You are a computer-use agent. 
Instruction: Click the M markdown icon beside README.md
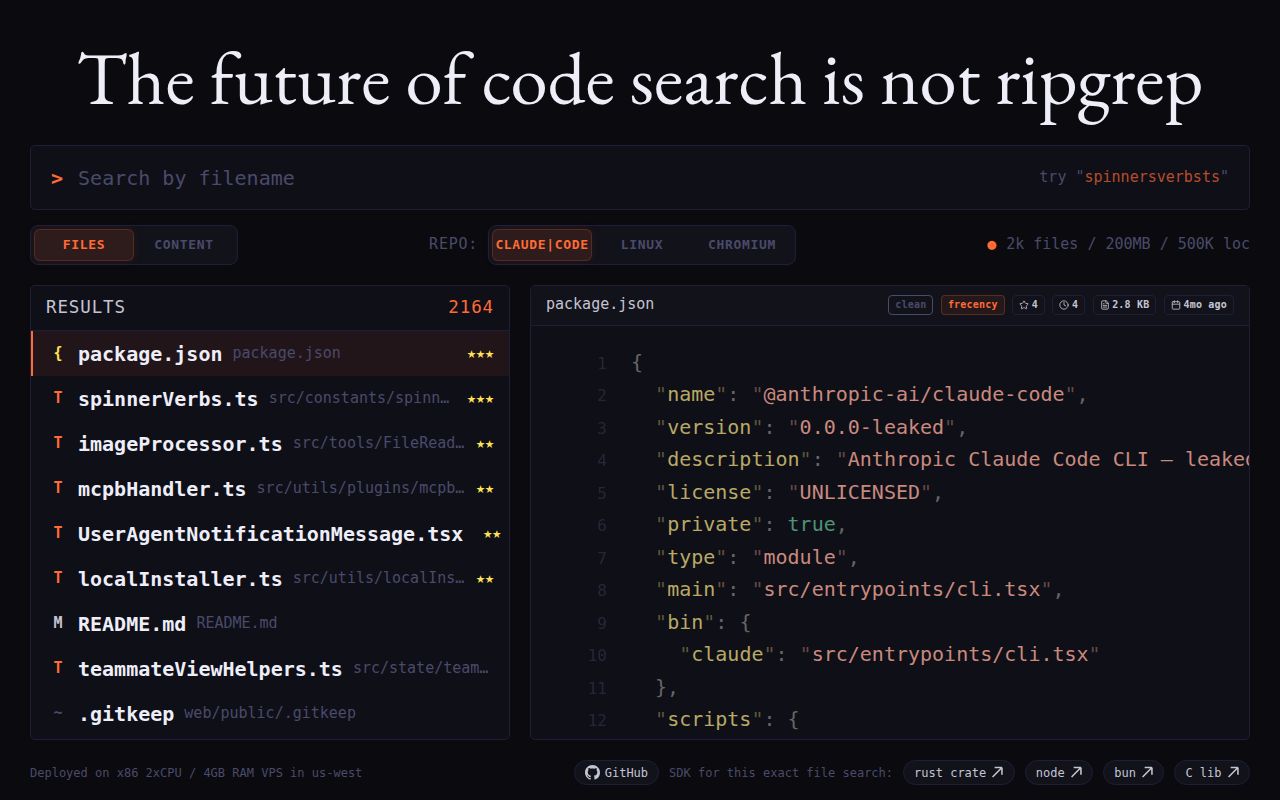pyautogui.click(x=58, y=623)
